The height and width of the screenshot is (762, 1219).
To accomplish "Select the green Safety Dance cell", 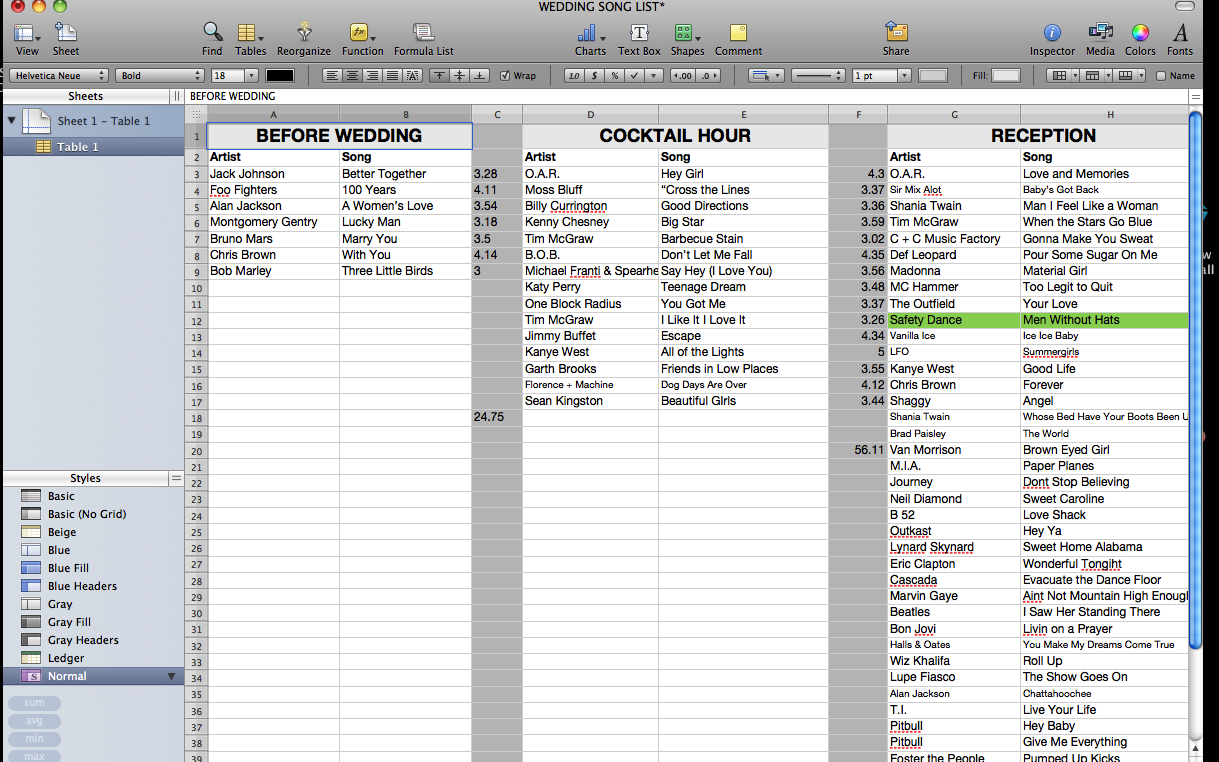I will [x=953, y=320].
